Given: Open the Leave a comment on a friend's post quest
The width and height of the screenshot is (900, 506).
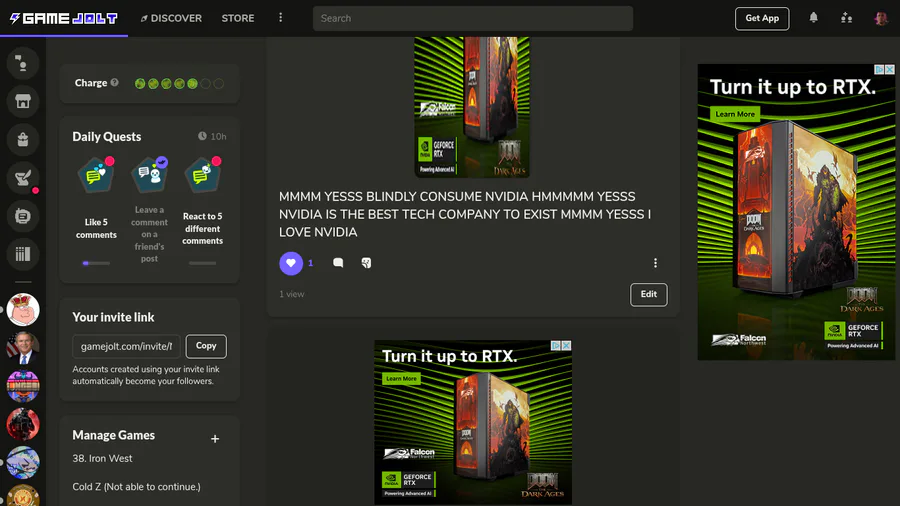Looking at the screenshot, I should 149,209.
